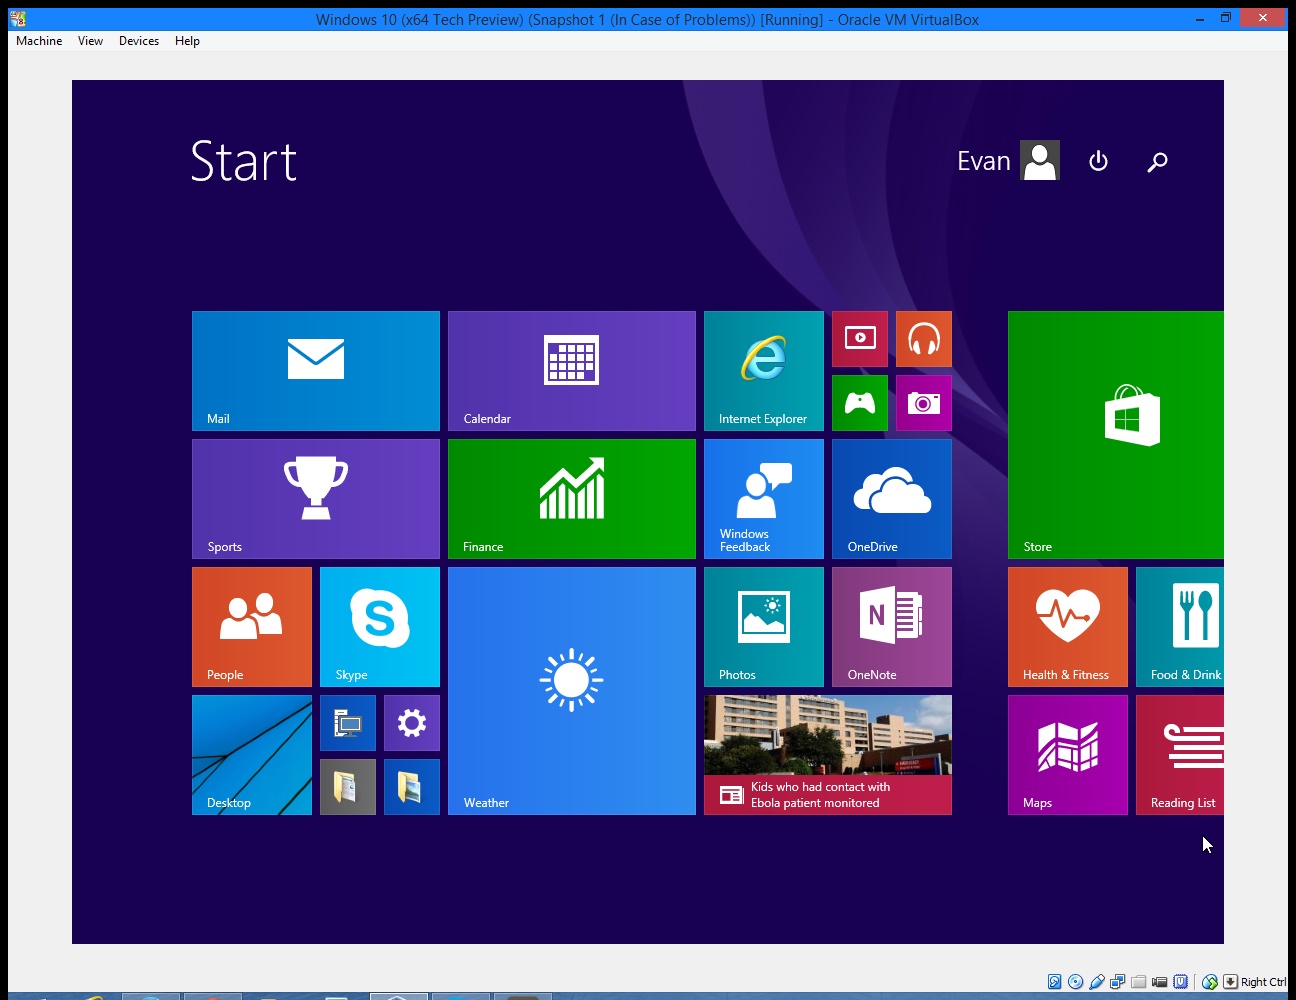Open the Desktop tile
The width and height of the screenshot is (1296, 1000).
(252, 755)
